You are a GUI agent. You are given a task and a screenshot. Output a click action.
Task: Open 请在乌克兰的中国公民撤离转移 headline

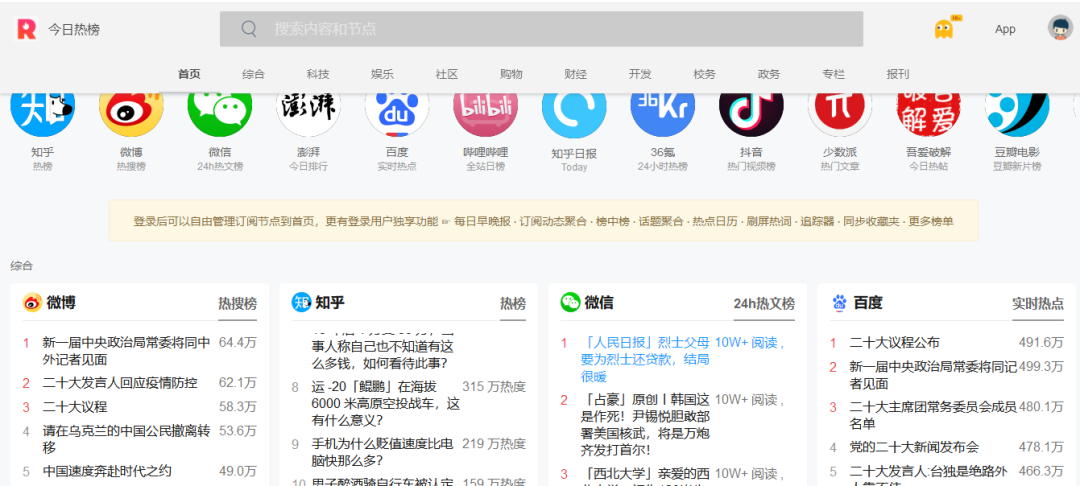(x=127, y=440)
